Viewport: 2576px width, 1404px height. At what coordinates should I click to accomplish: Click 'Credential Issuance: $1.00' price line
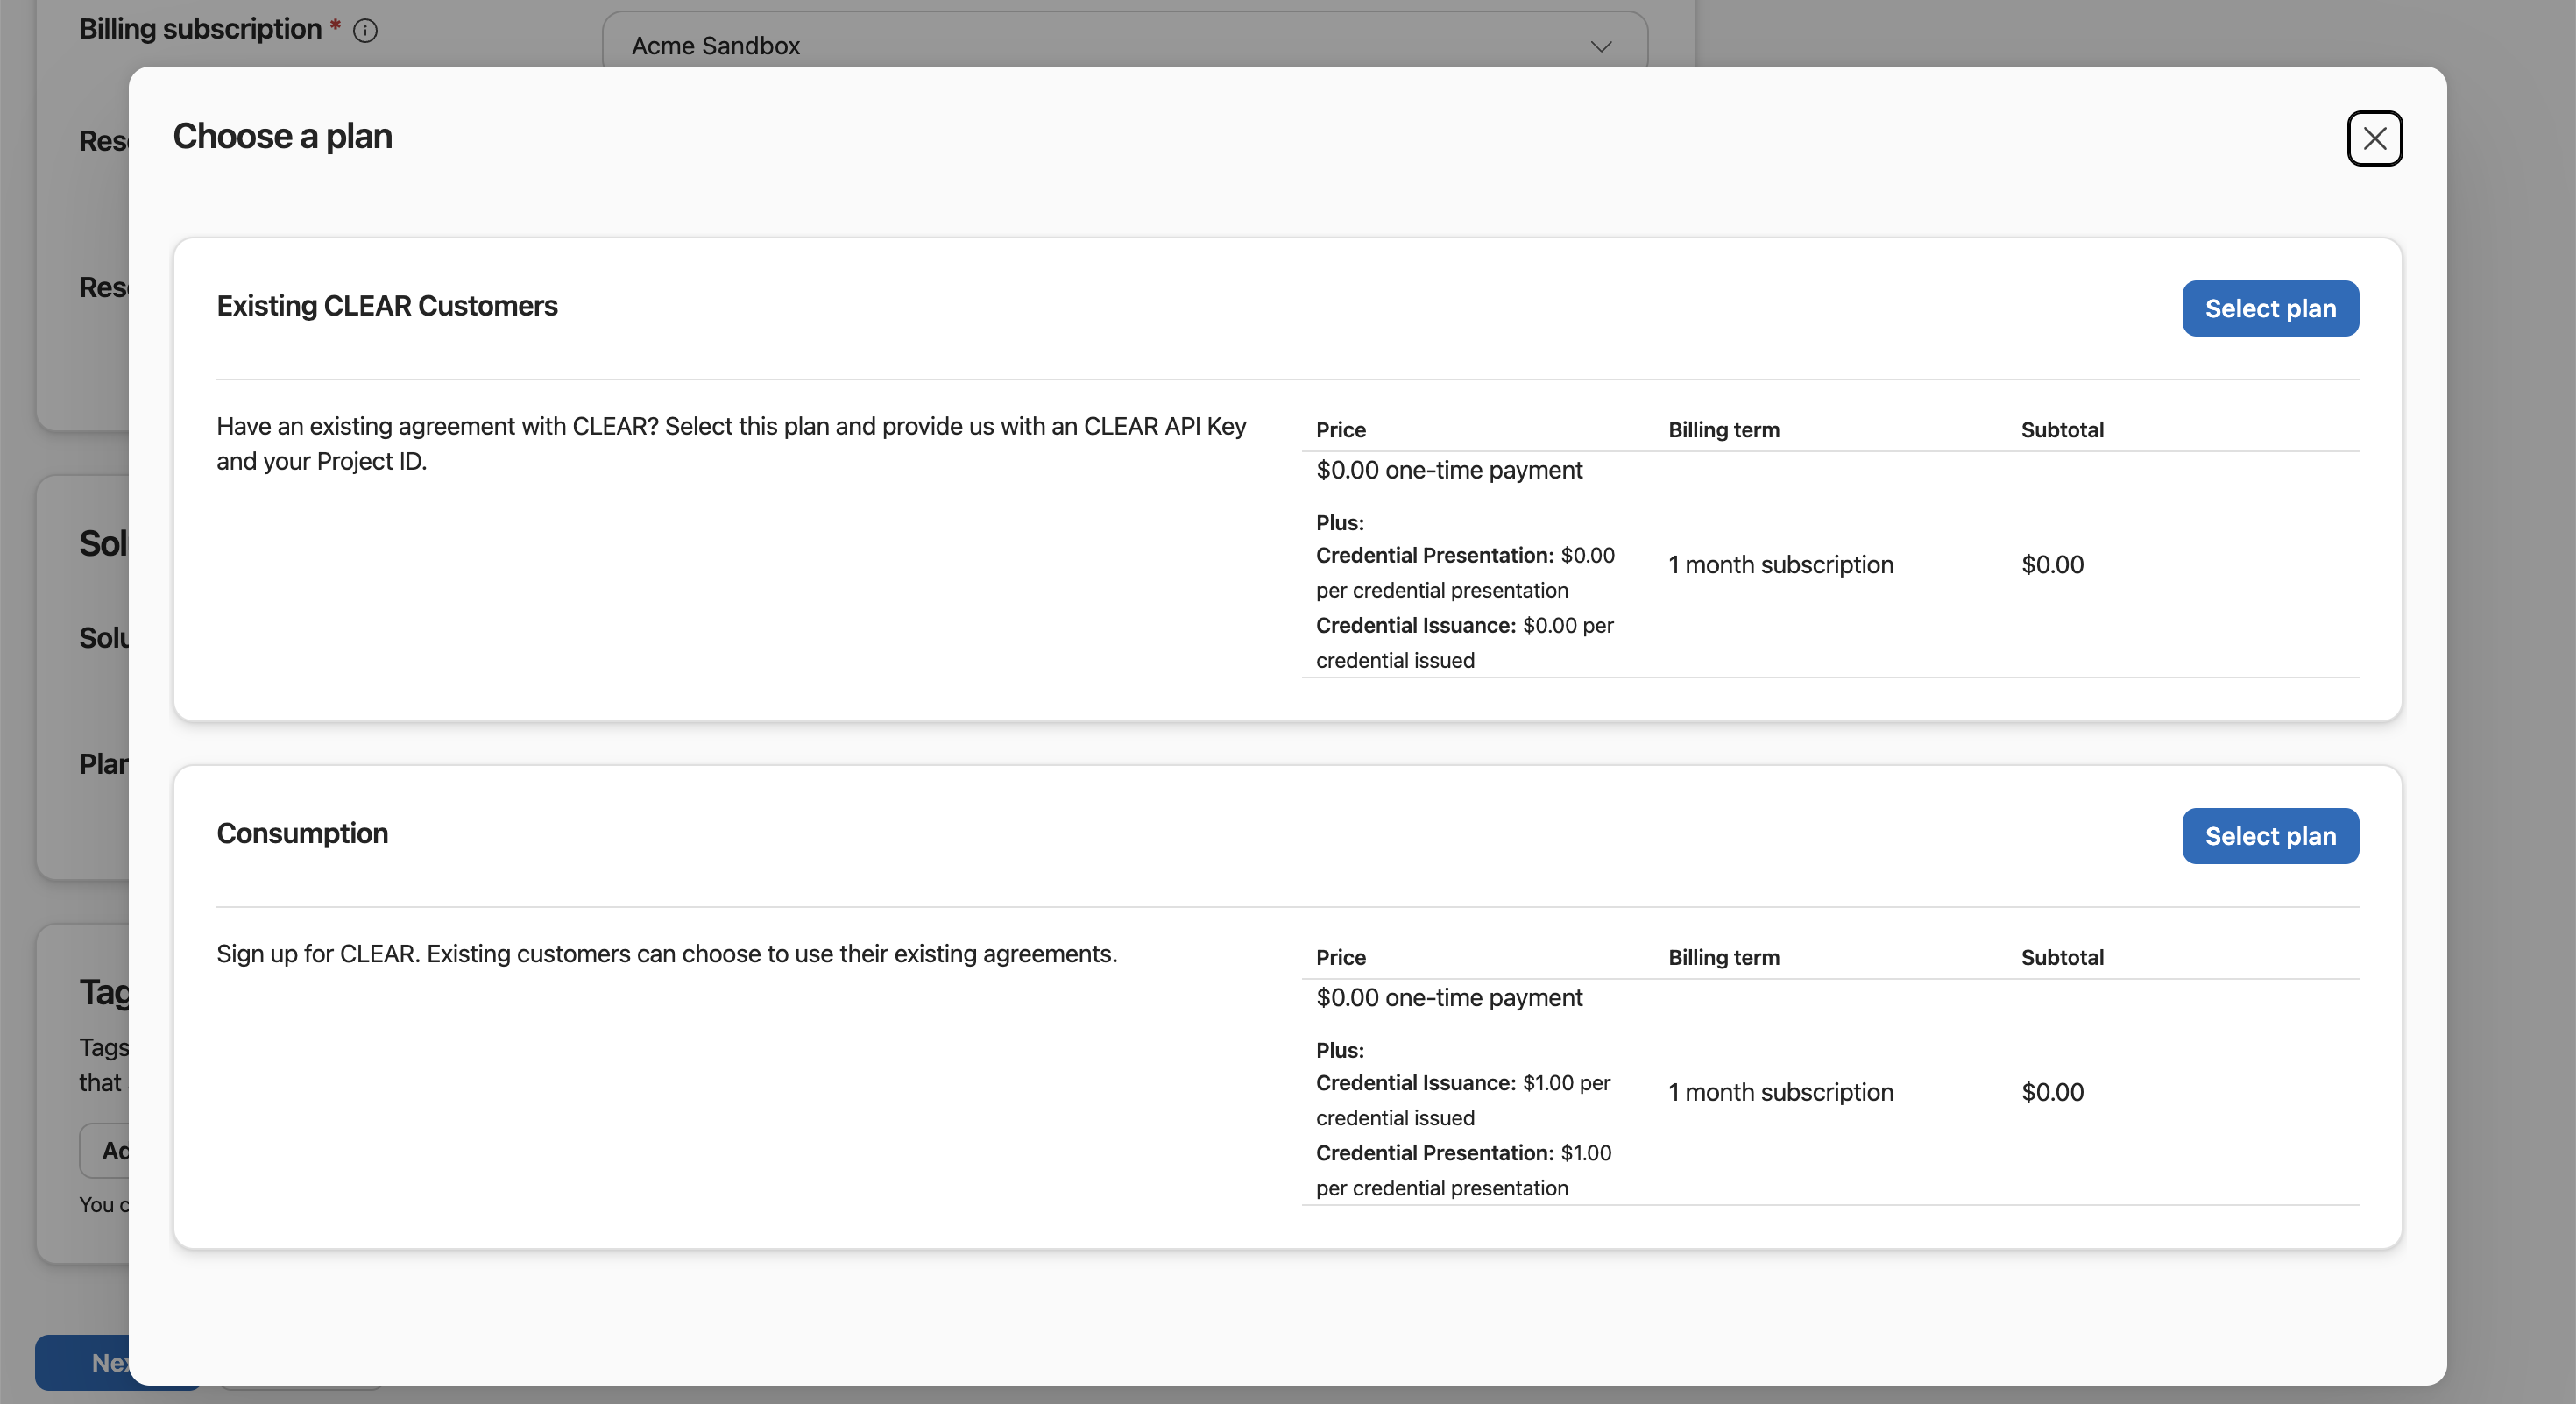(1463, 1101)
